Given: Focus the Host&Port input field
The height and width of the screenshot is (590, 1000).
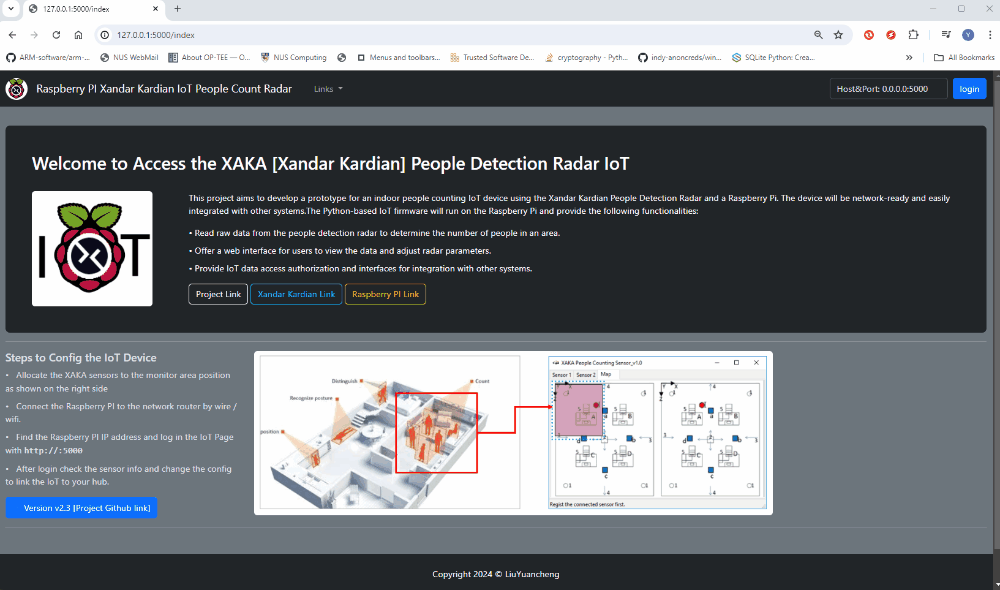Looking at the screenshot, I should [888, 89].
